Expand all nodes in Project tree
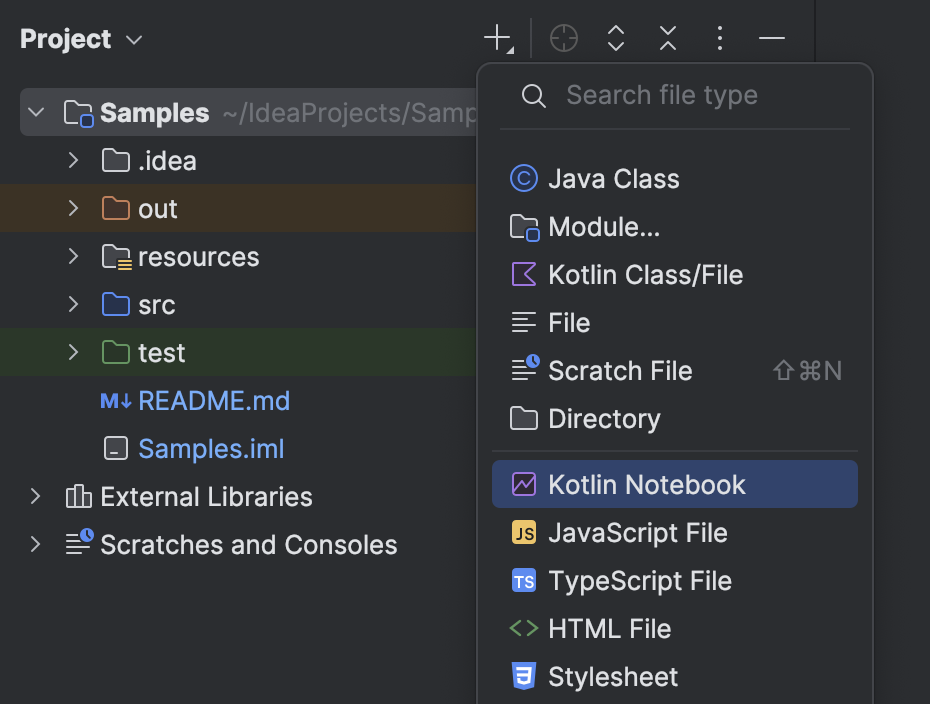Image resolution: width=930 pixels, height=704 pixels. tap(615, 38)
